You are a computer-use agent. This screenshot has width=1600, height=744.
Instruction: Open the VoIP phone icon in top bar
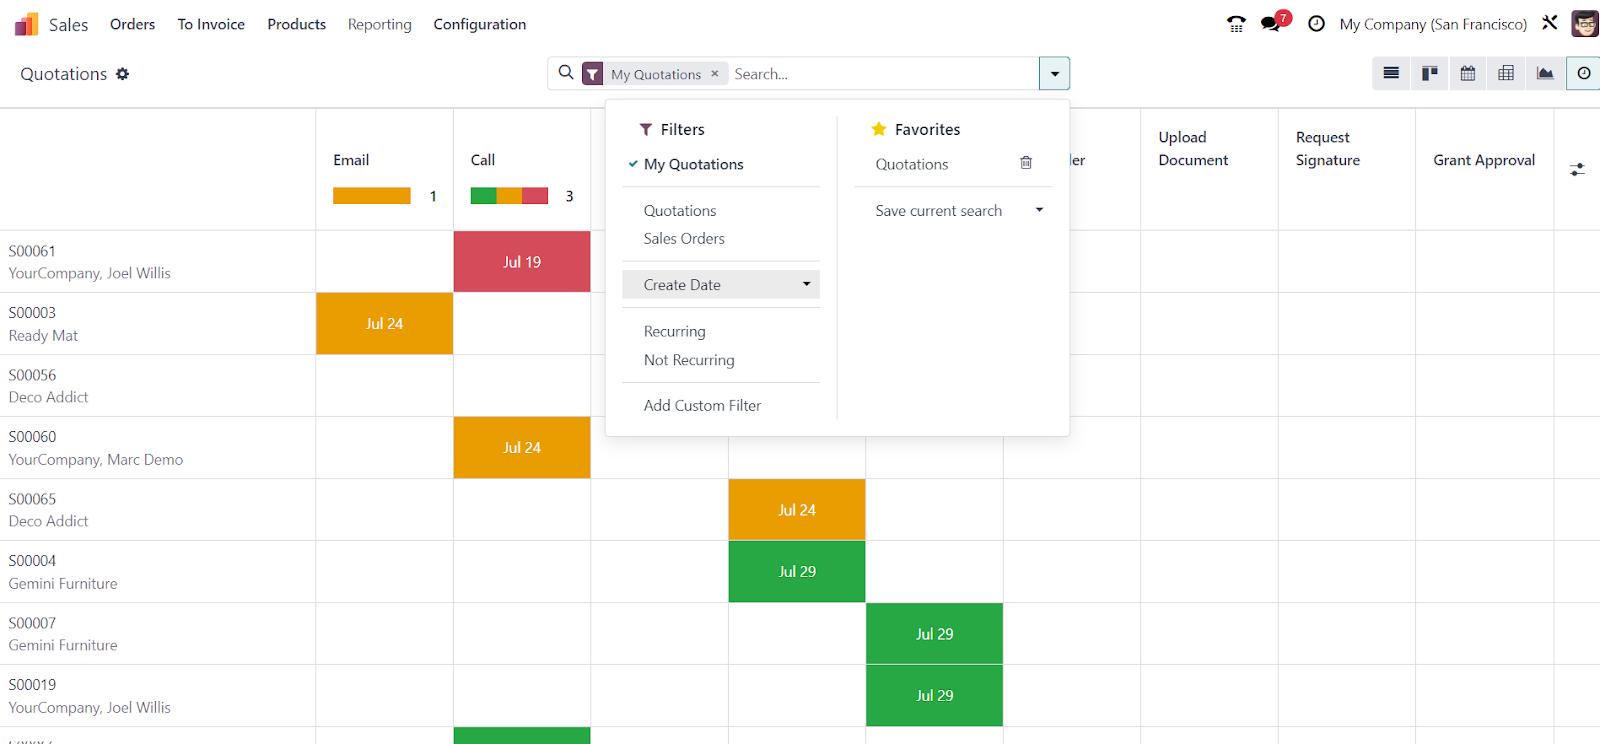[1236, 24]
